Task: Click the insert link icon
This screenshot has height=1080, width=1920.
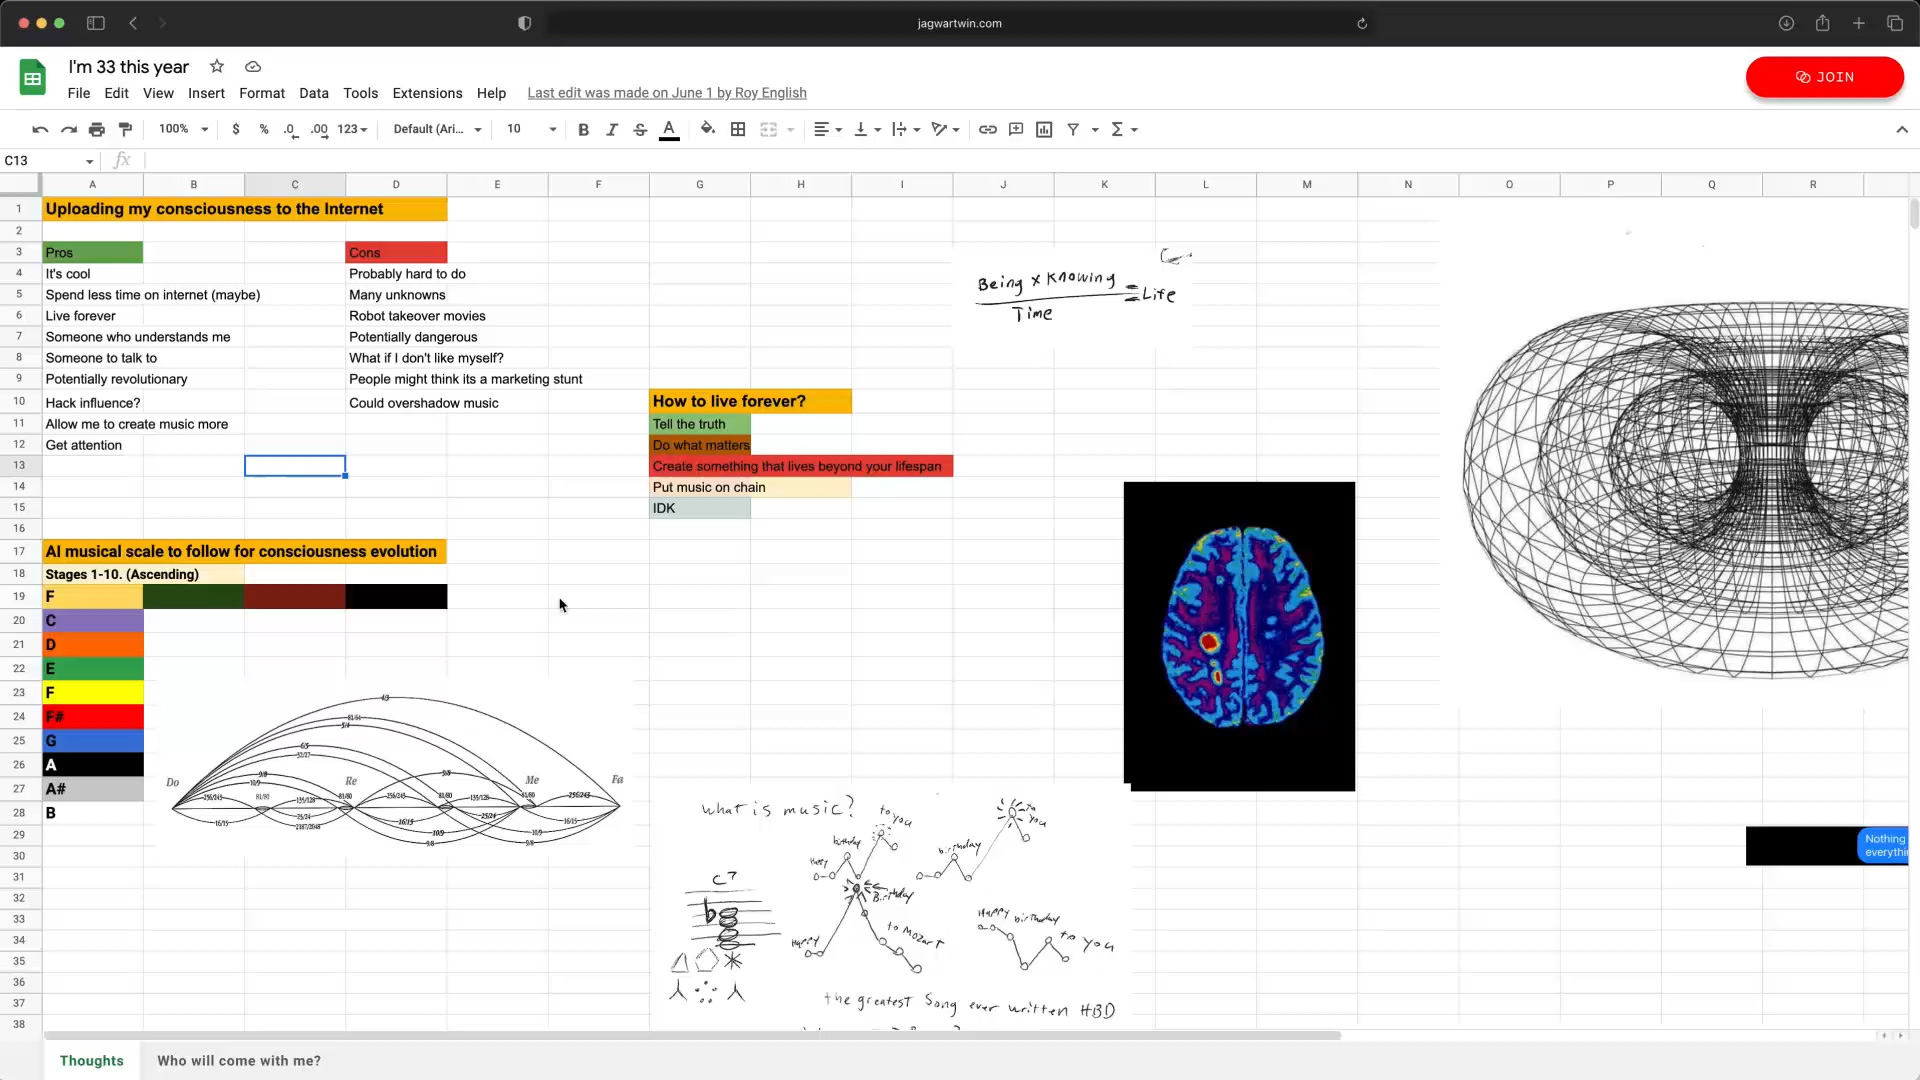Action: (x=988, y=129)
